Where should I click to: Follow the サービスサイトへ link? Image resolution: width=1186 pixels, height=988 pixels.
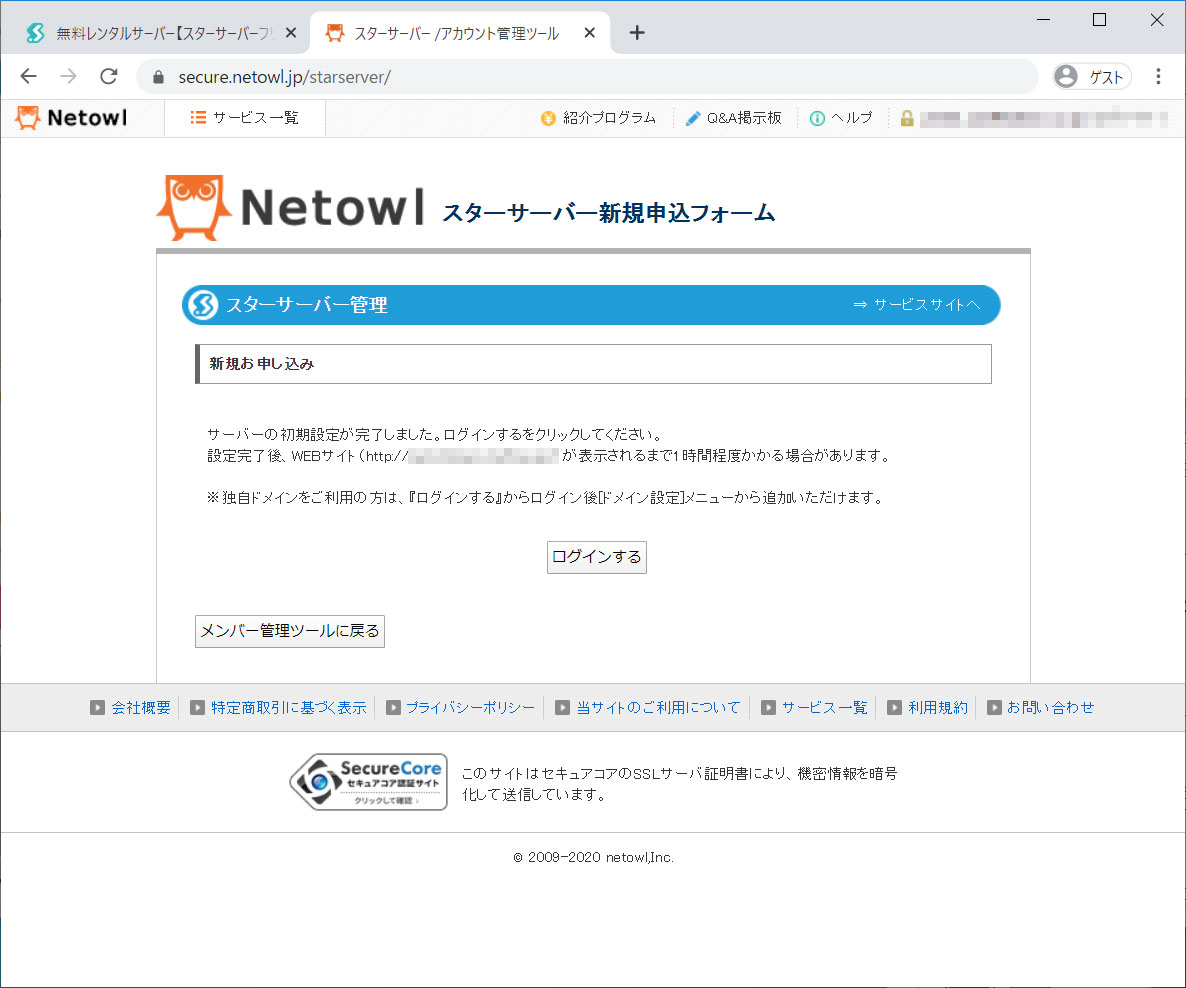tap(917, 305)
